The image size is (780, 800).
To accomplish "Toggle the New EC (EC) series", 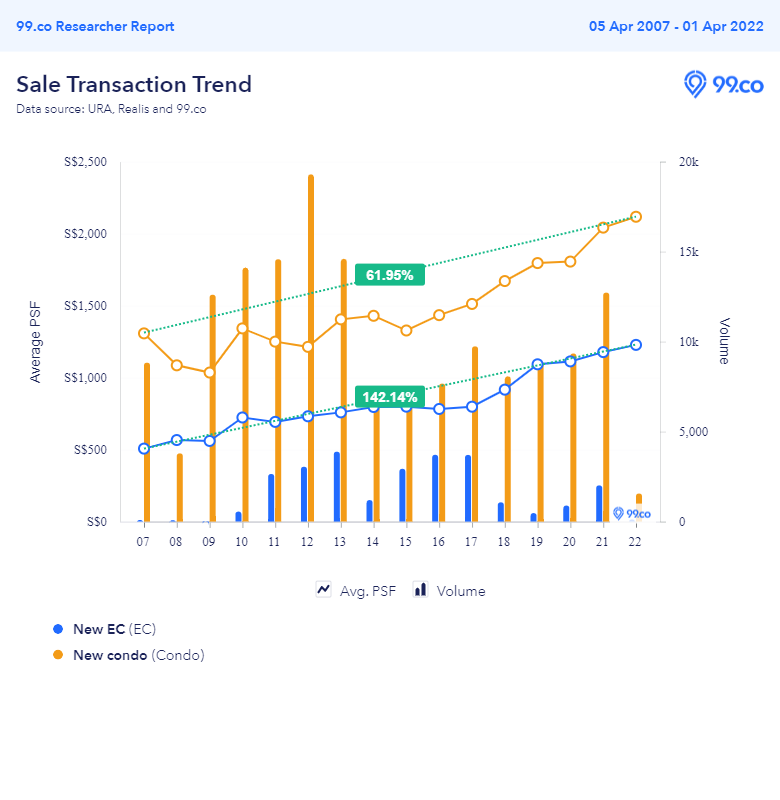I will pyautogui.click(x=114, y=629).
